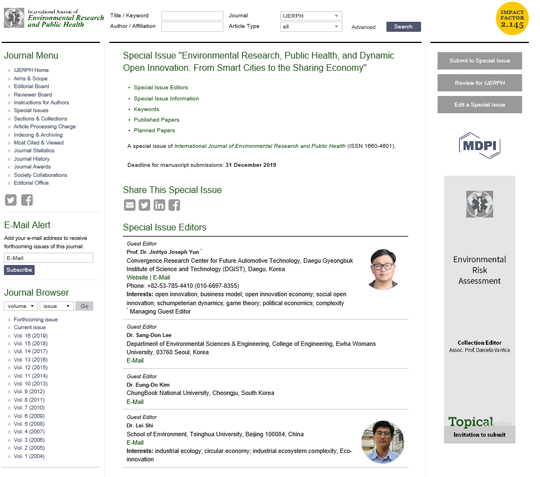Image resolution: width=540 pixels, height=477 pixels.
Task: Open Vol. 10 (2013) link
Action: point(31,384)
